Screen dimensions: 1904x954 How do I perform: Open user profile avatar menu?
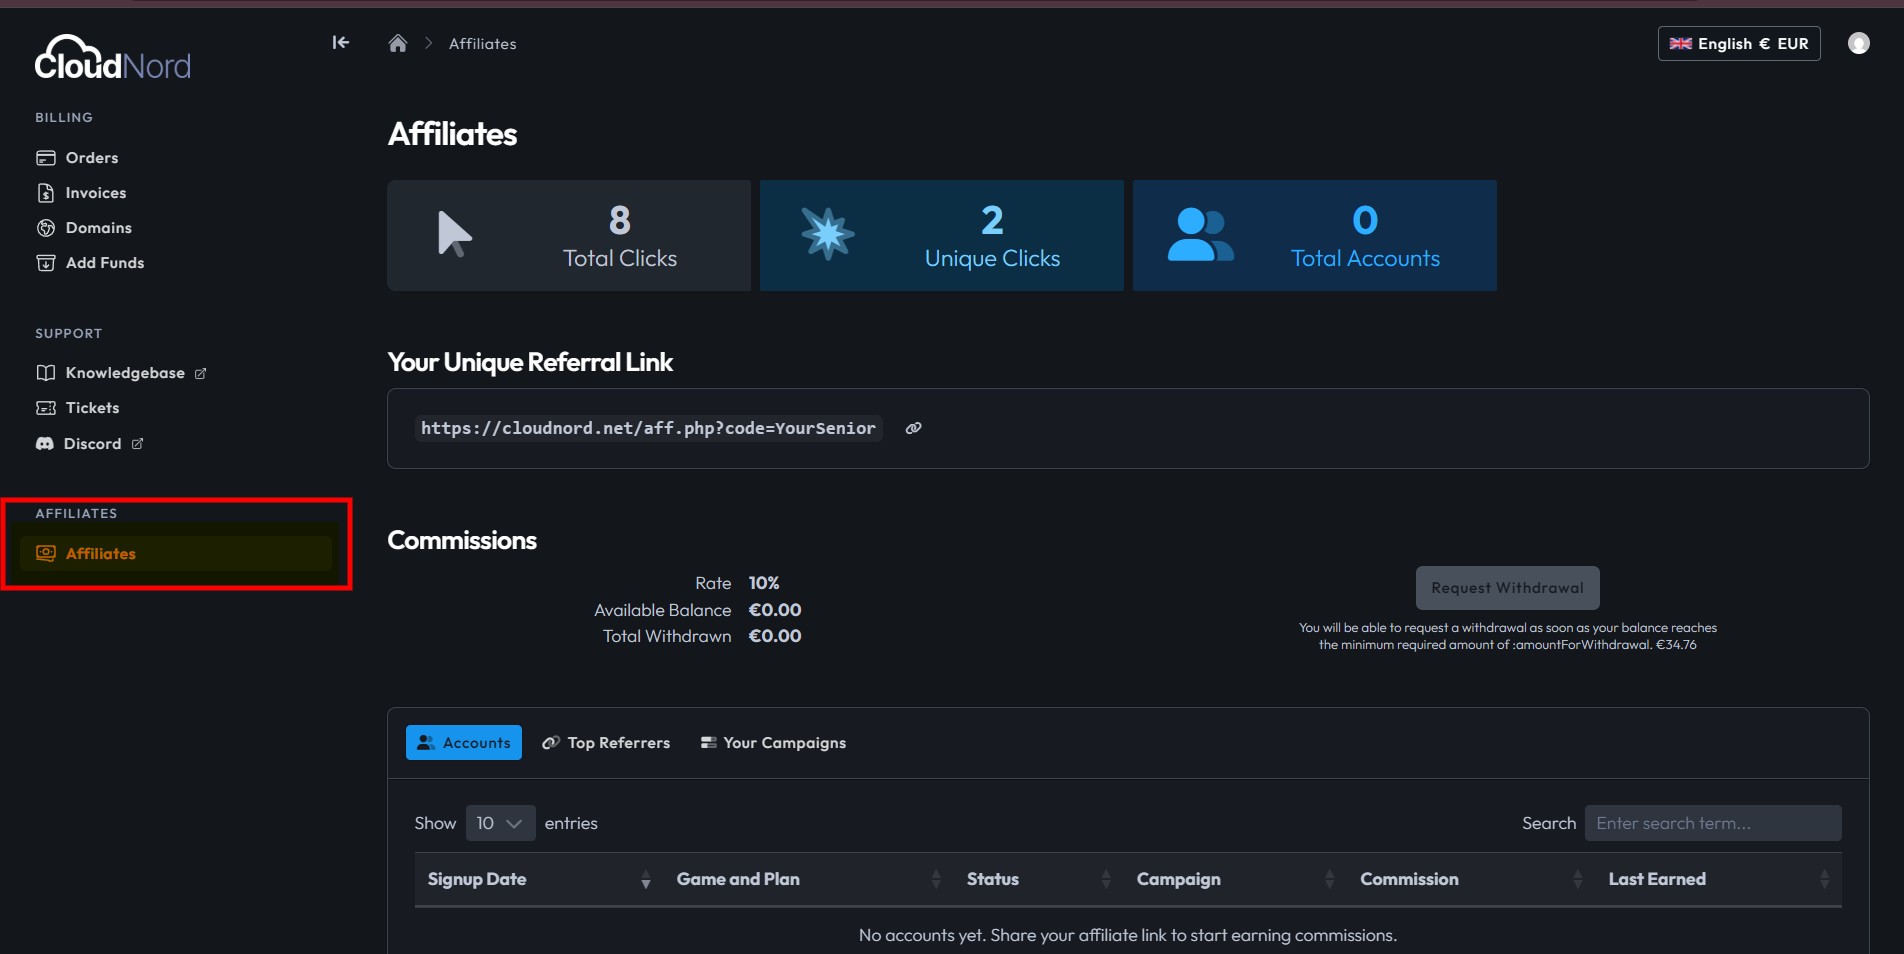coord(1858,43)
